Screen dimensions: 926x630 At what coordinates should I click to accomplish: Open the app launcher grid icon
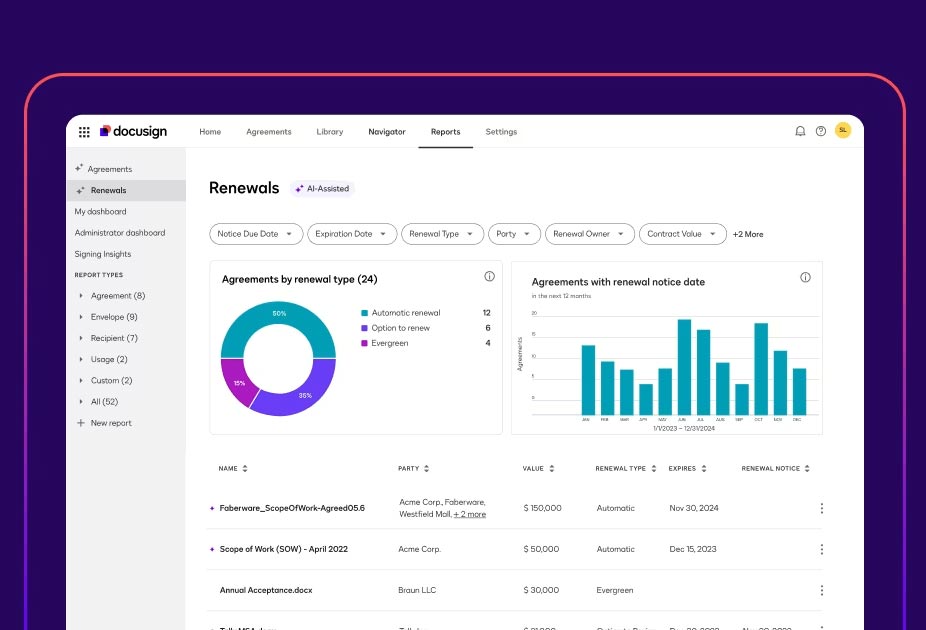(84, 131)
